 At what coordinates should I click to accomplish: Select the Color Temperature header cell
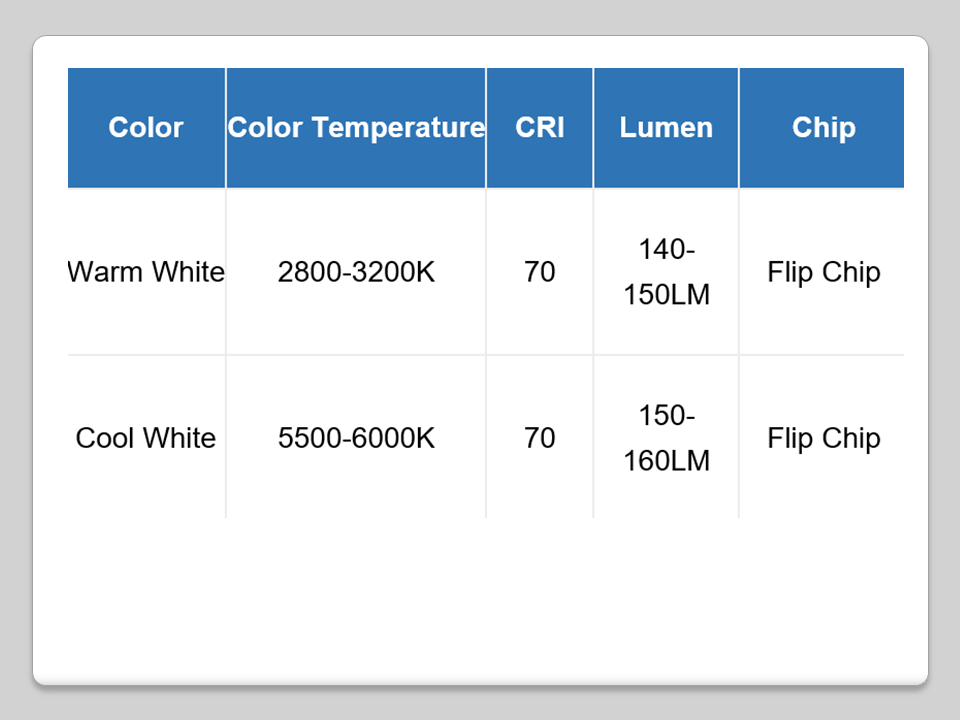(356, 128)
